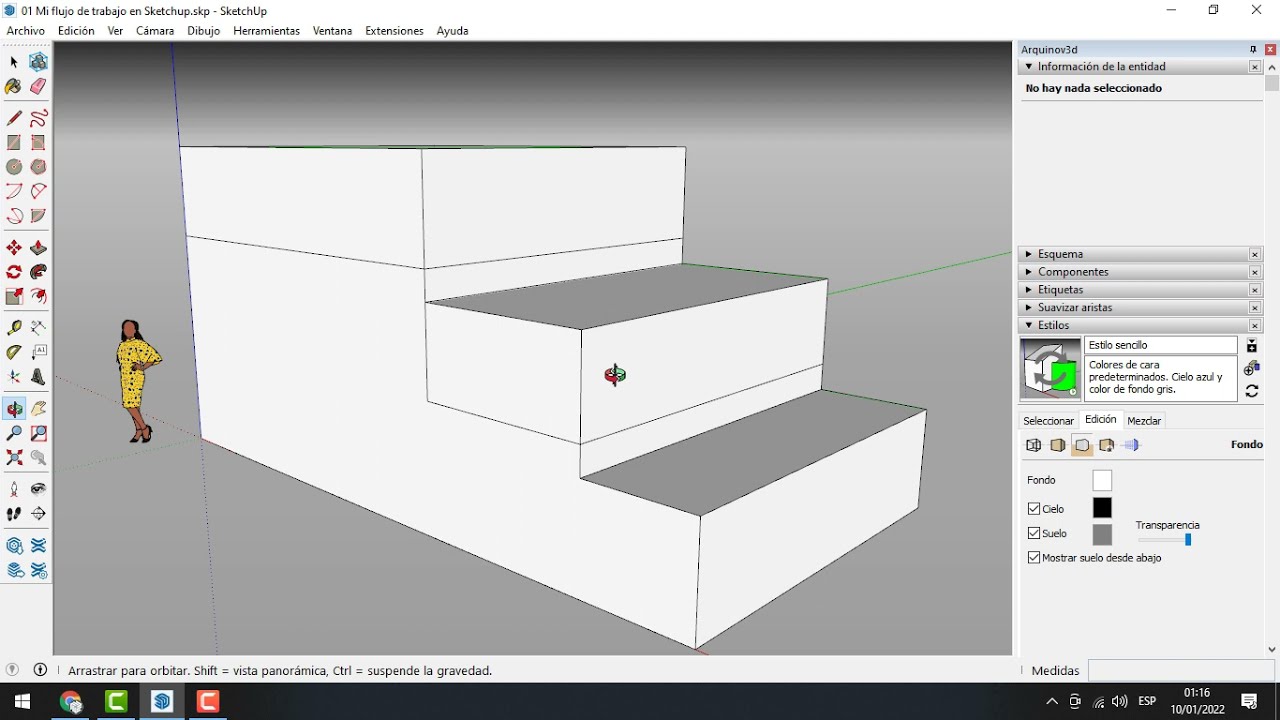Screen dimensions: 1280x720
Task: Click the Suelo gray color swatch
Action: click(1102, 534)
